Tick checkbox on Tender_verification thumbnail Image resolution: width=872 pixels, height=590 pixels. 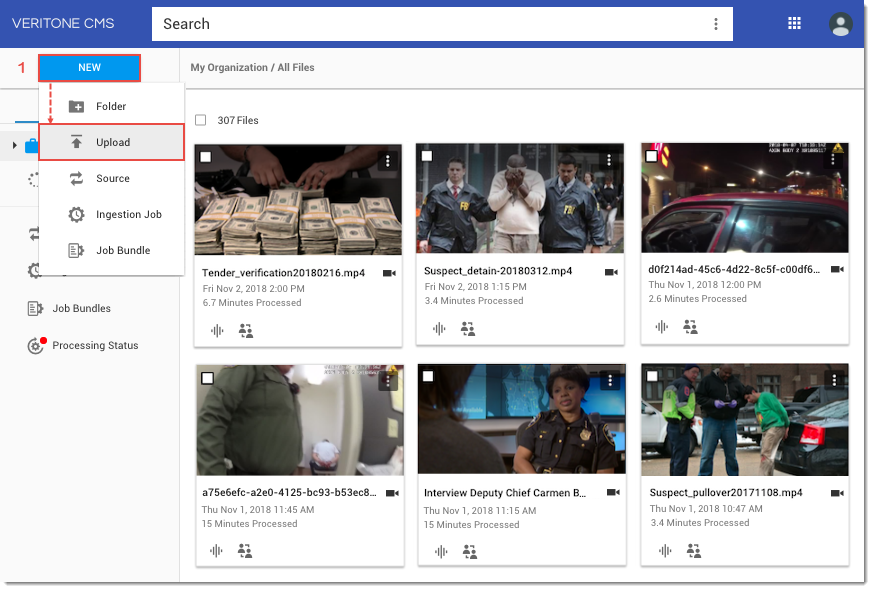(x=206, y=157)
